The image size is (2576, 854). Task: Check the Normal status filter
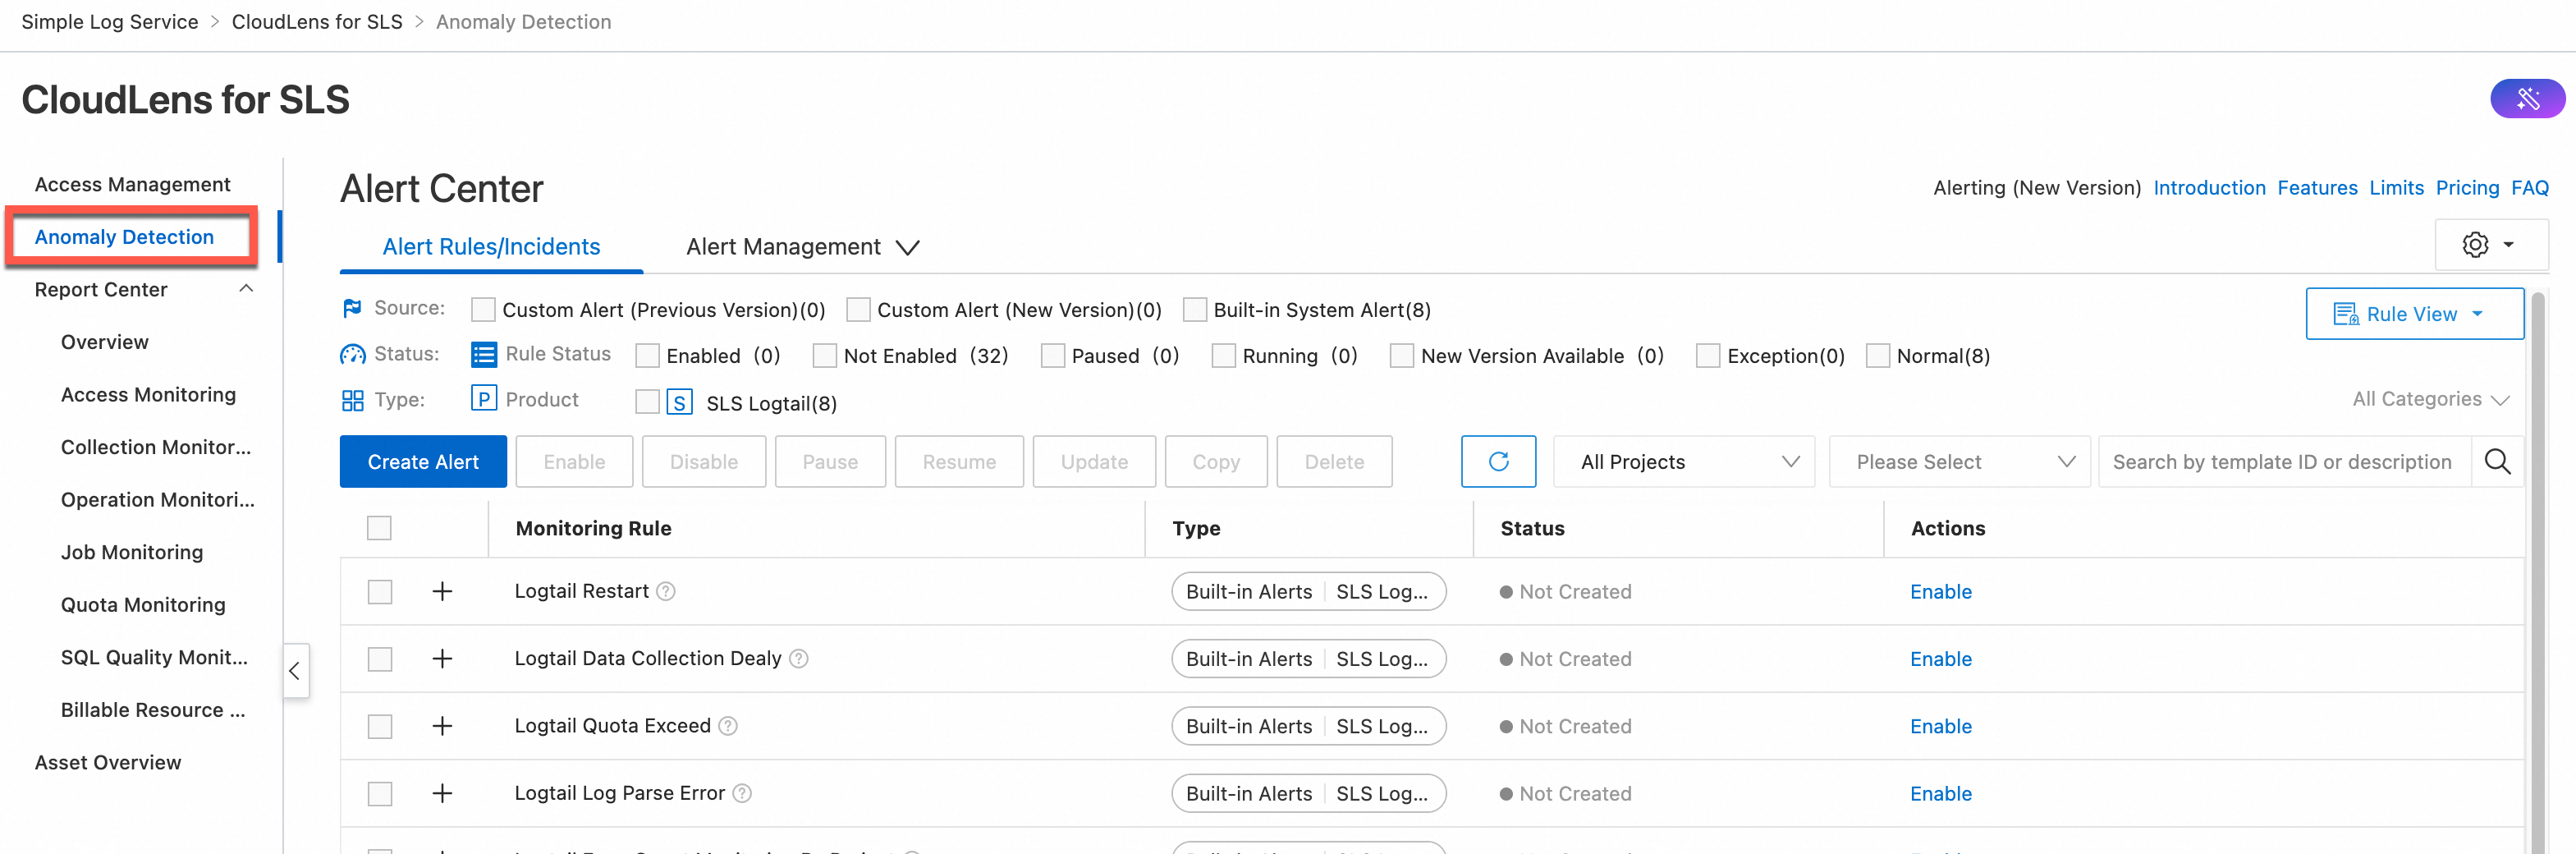(x=1878, y=356)
